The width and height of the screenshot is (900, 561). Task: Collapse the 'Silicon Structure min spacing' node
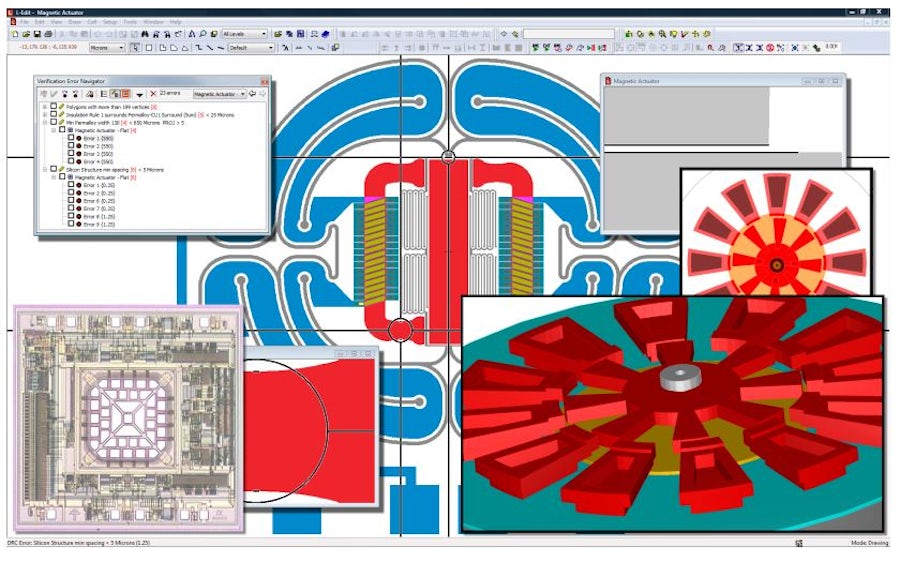(x=45, y=169)
